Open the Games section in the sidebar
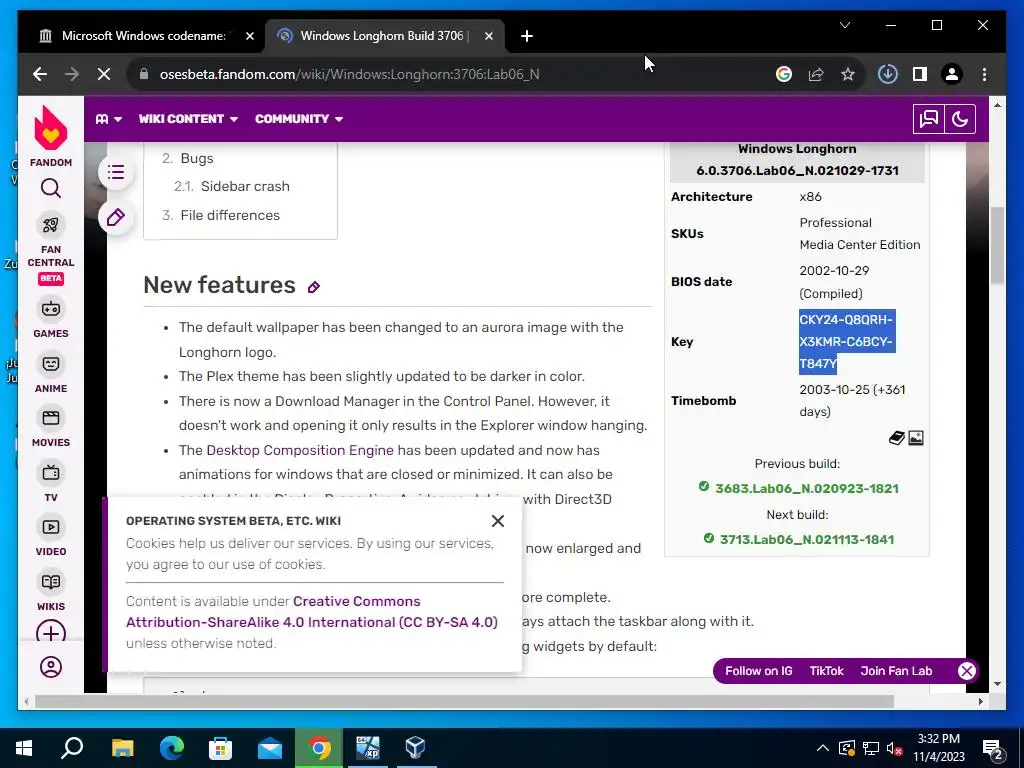The width and height of the screenshot is (1024, 768). point(51,319)
